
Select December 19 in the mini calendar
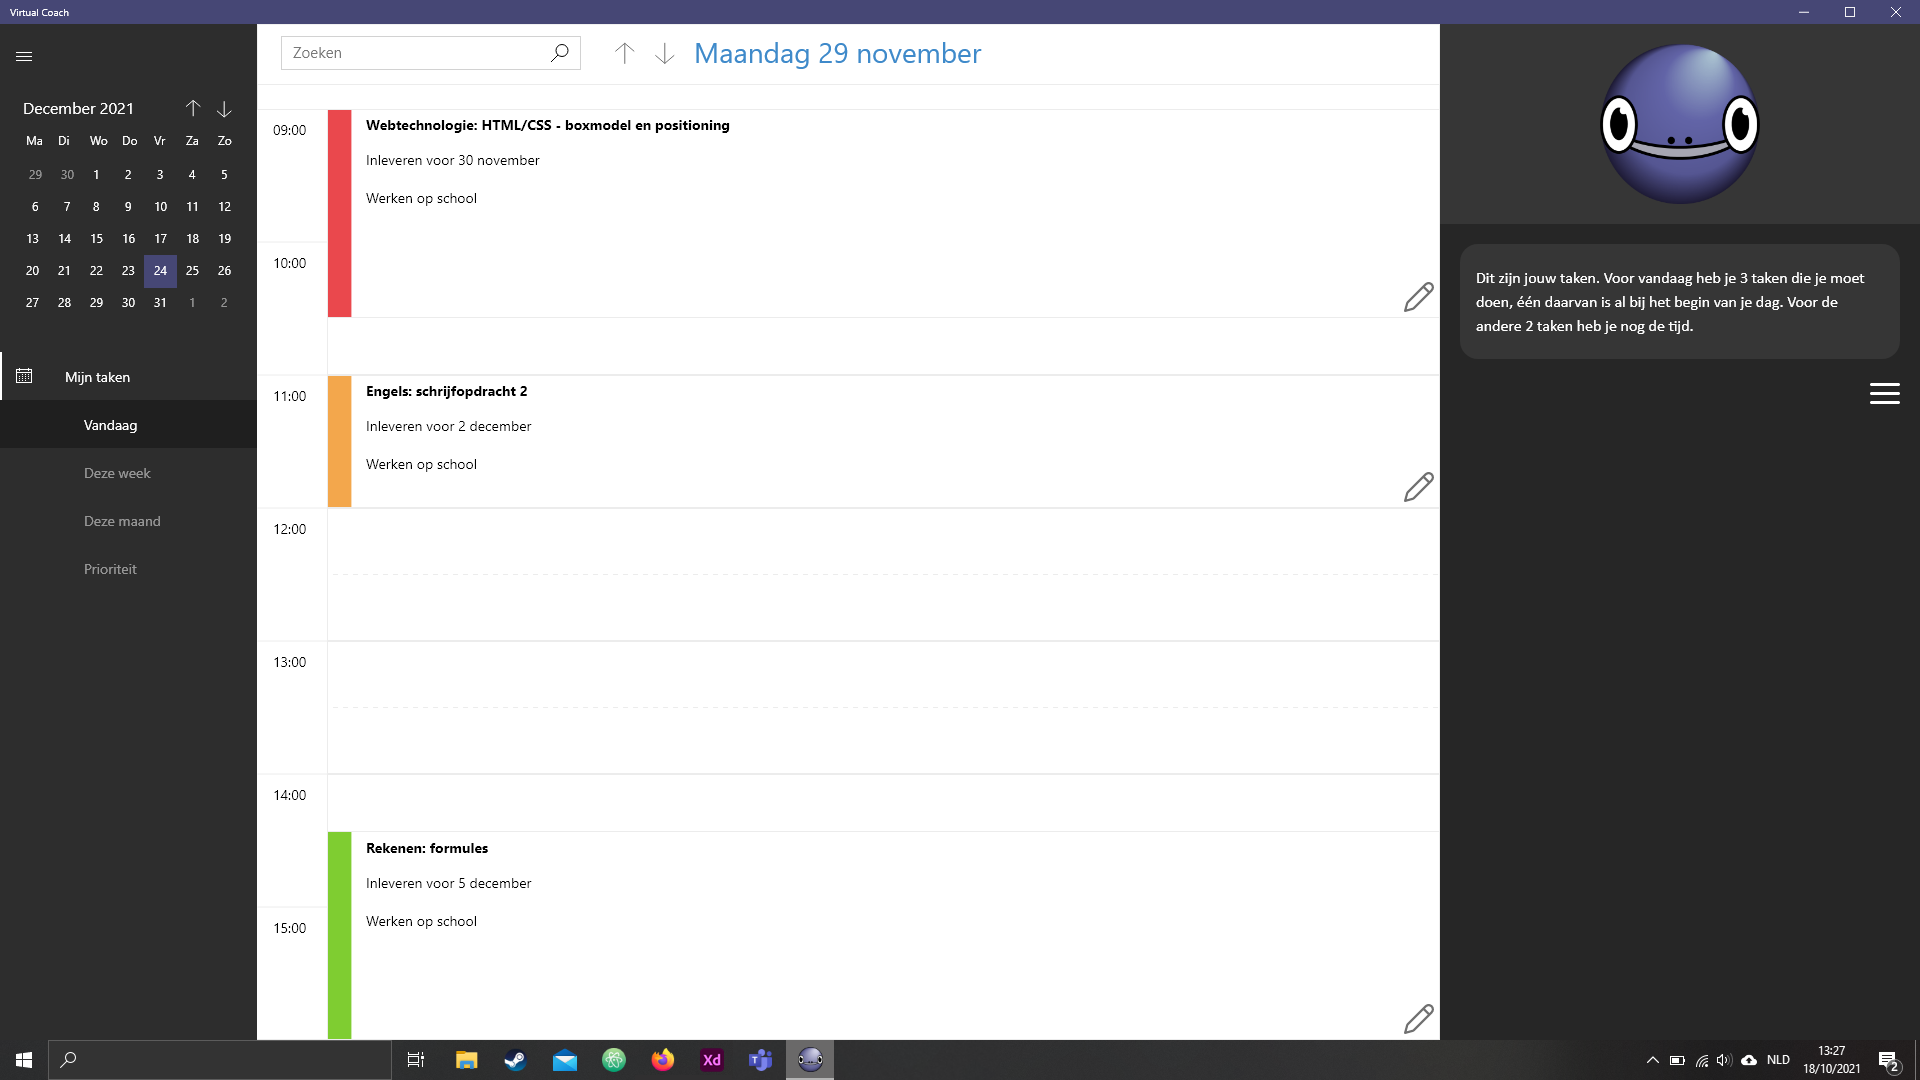click(224, 239)
